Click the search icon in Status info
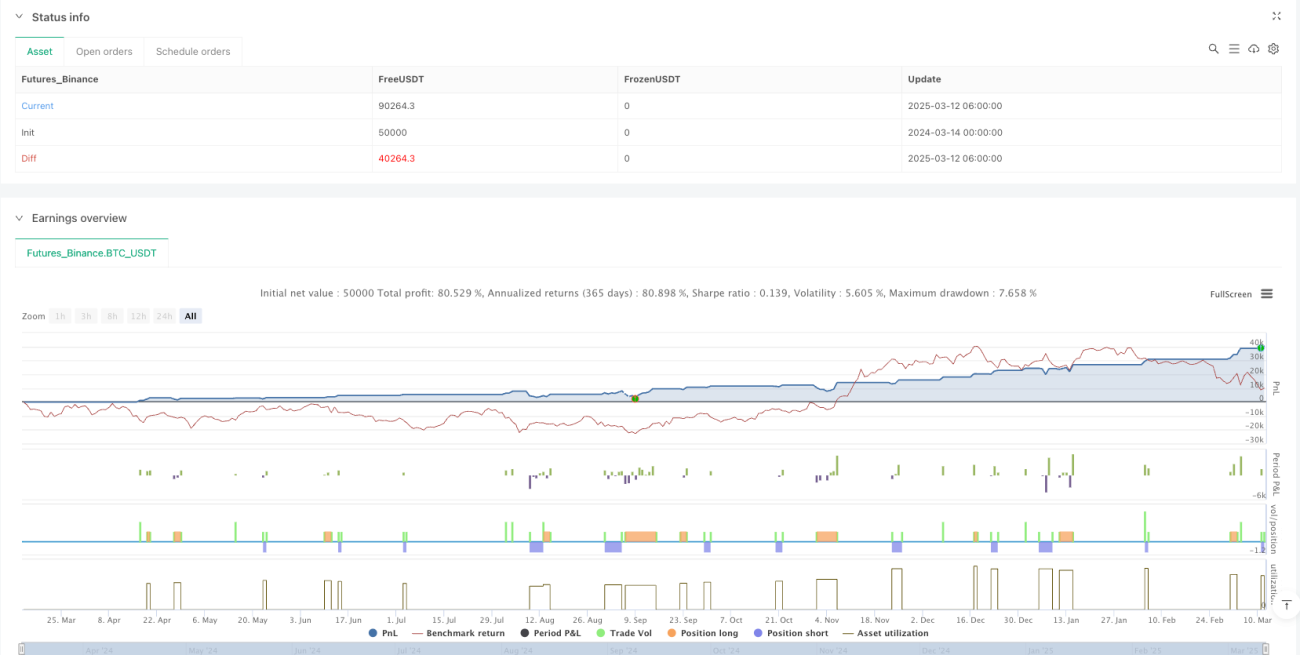 [x=1213, y=48]
